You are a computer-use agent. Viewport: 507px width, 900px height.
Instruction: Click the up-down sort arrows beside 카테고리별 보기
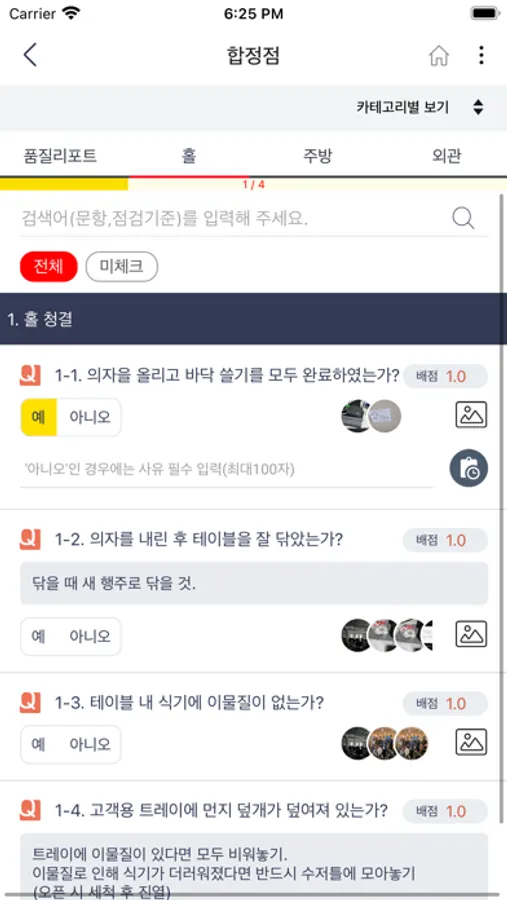[x=478, y=107]
